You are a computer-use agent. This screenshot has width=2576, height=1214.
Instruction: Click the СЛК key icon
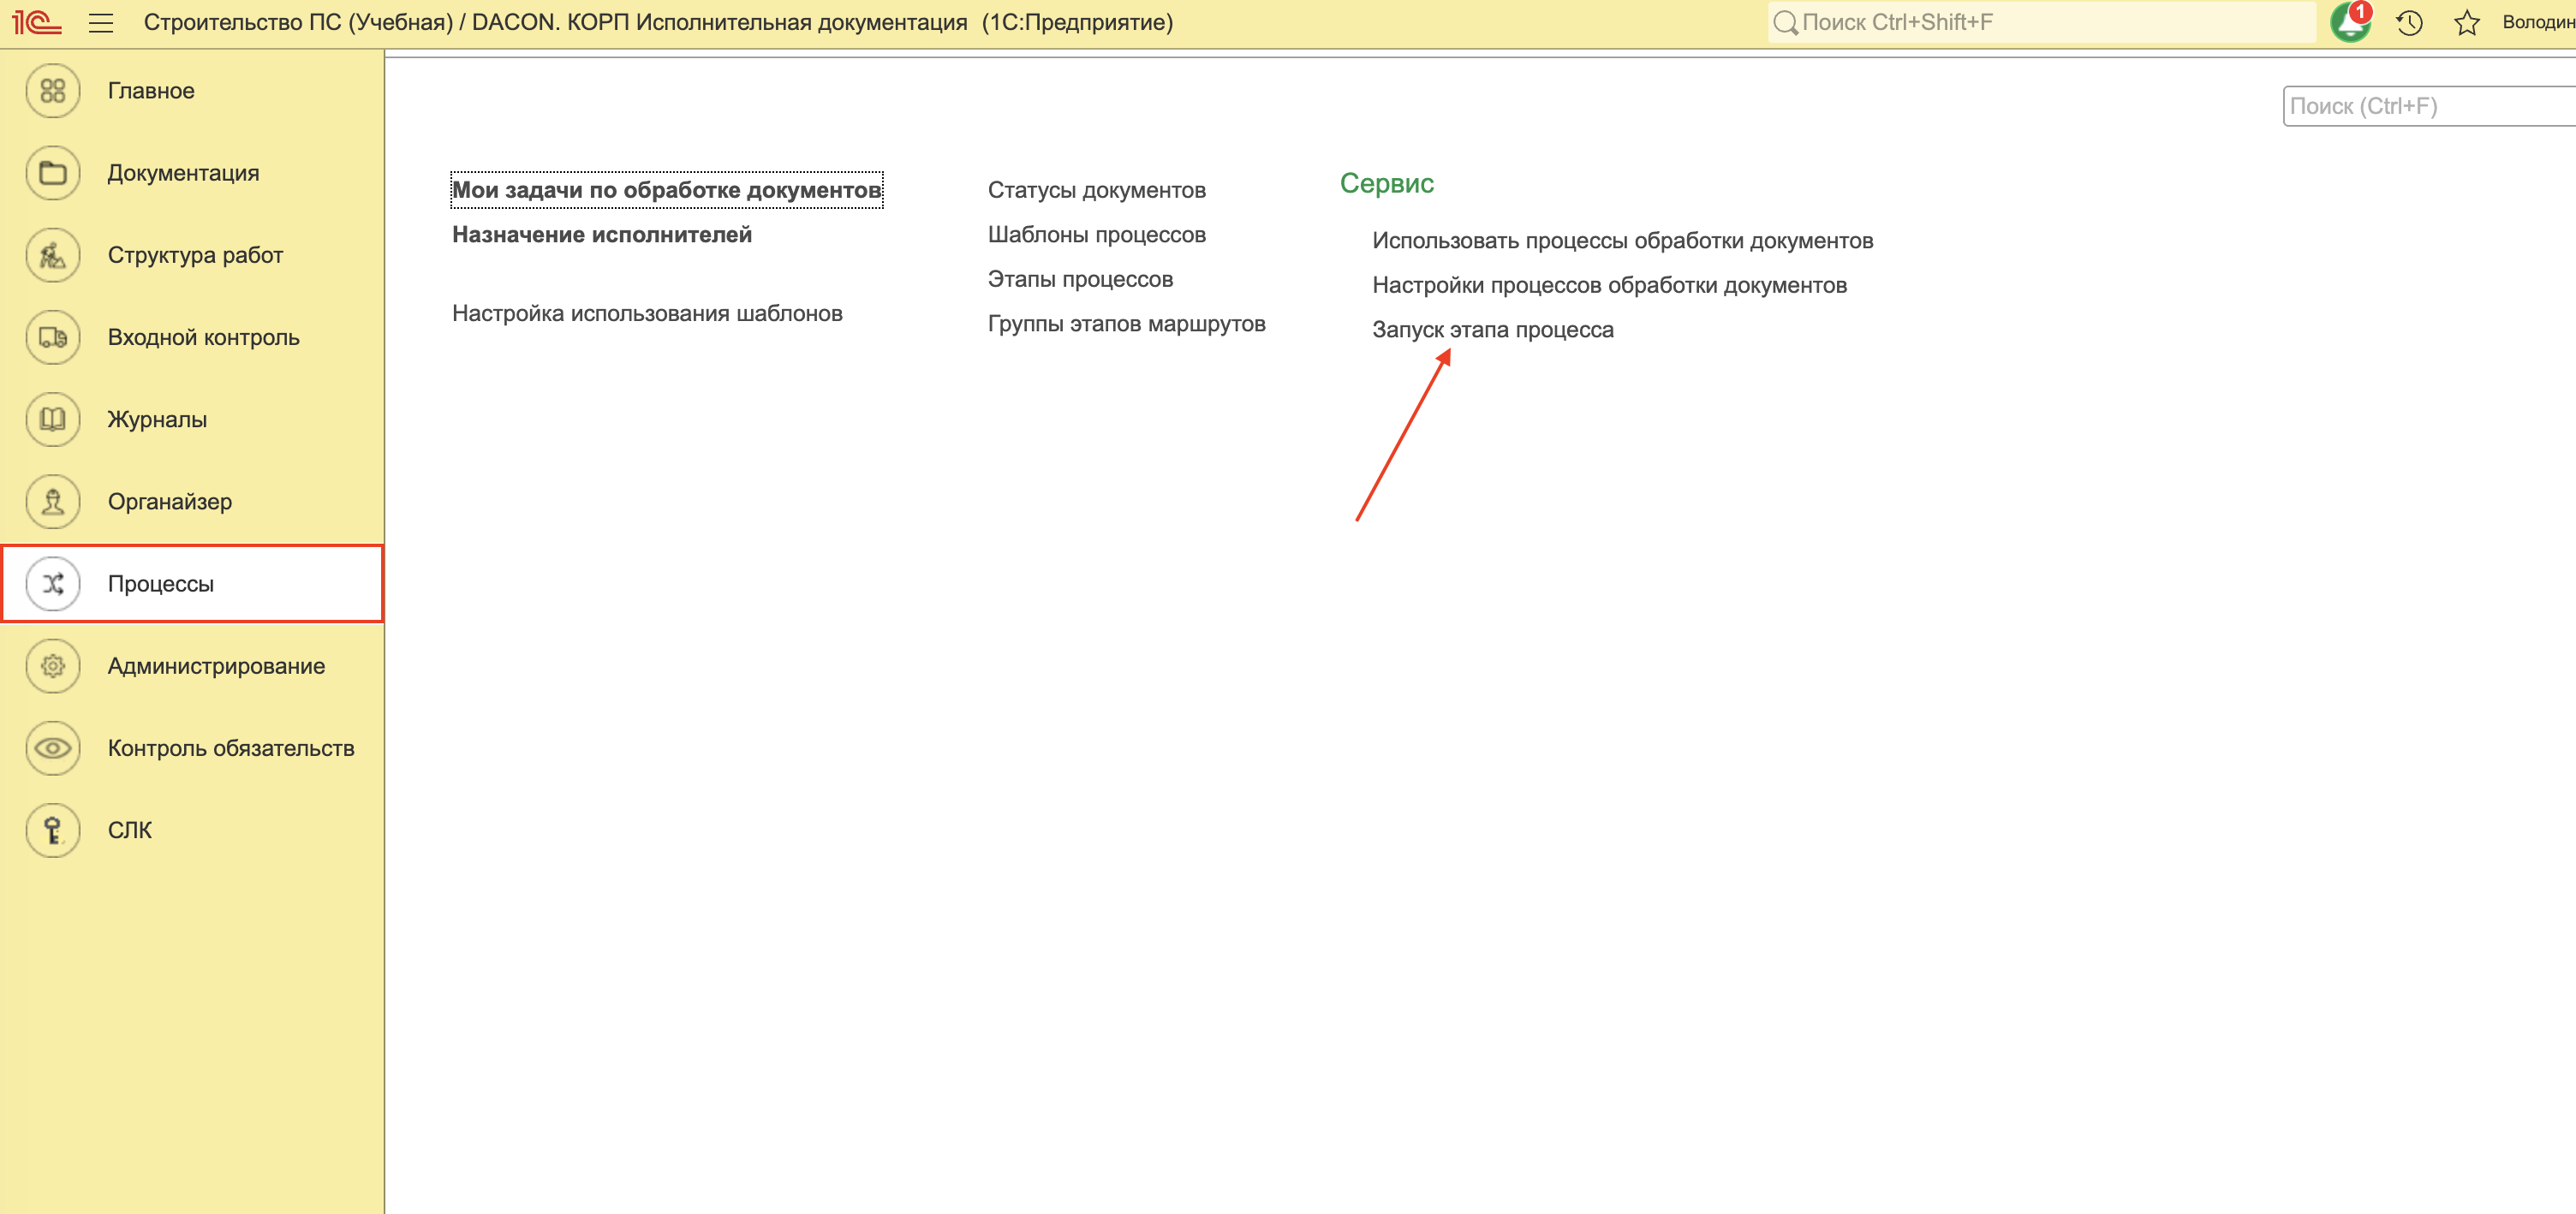[53, 830]
